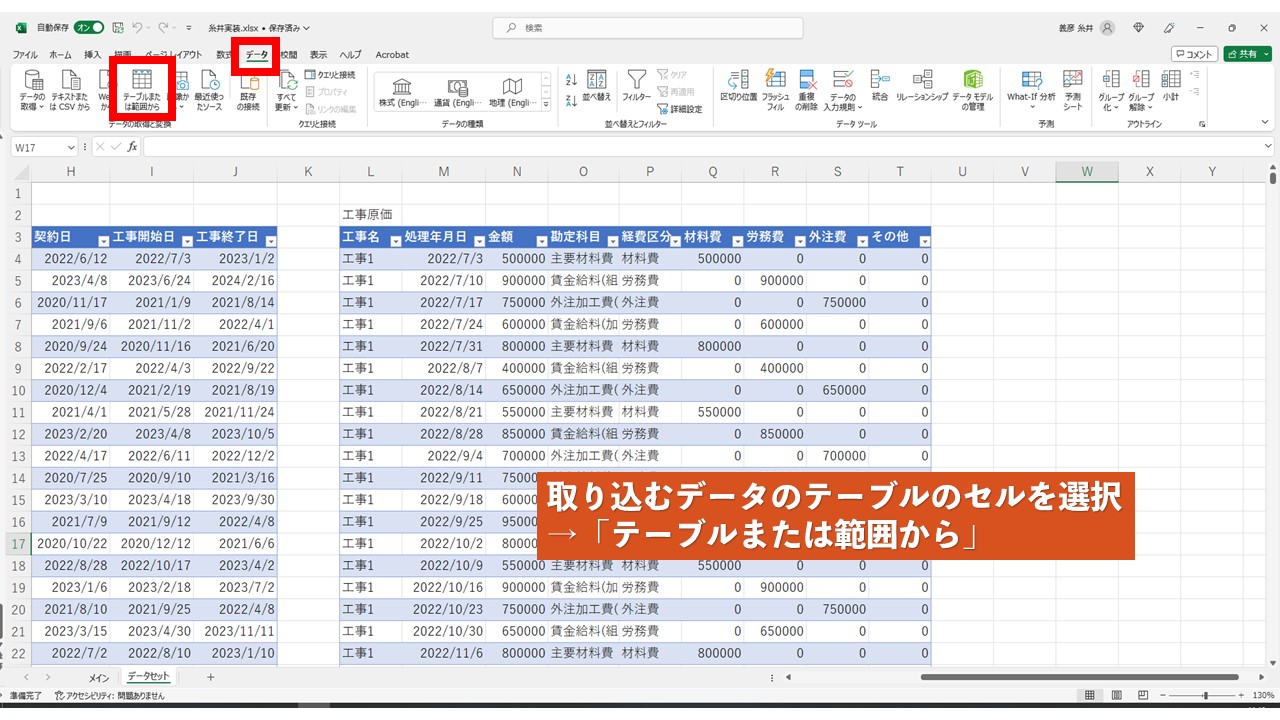Click 統合 (Consolidate) icon
The width and height of the screenshot is (1280, 720).
[879, 79]
